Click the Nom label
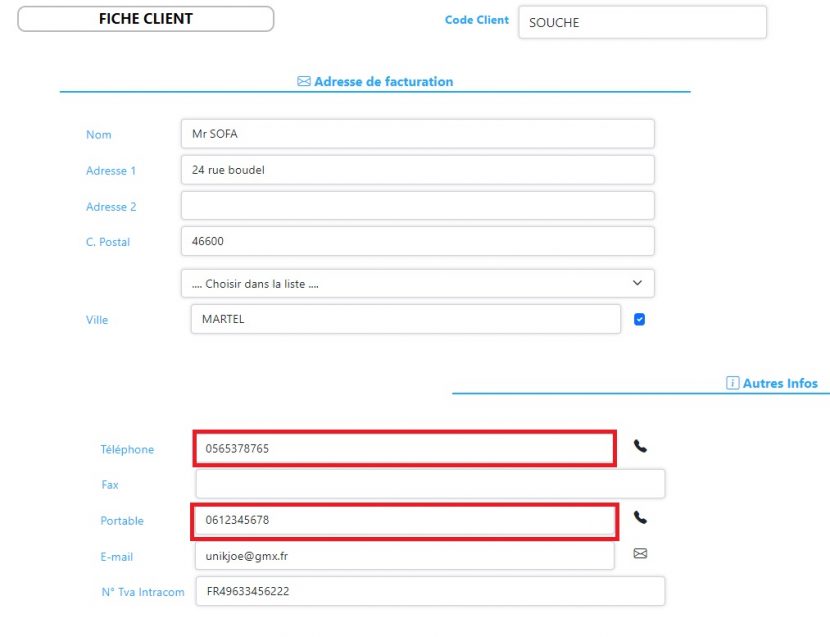 point(99,134)
